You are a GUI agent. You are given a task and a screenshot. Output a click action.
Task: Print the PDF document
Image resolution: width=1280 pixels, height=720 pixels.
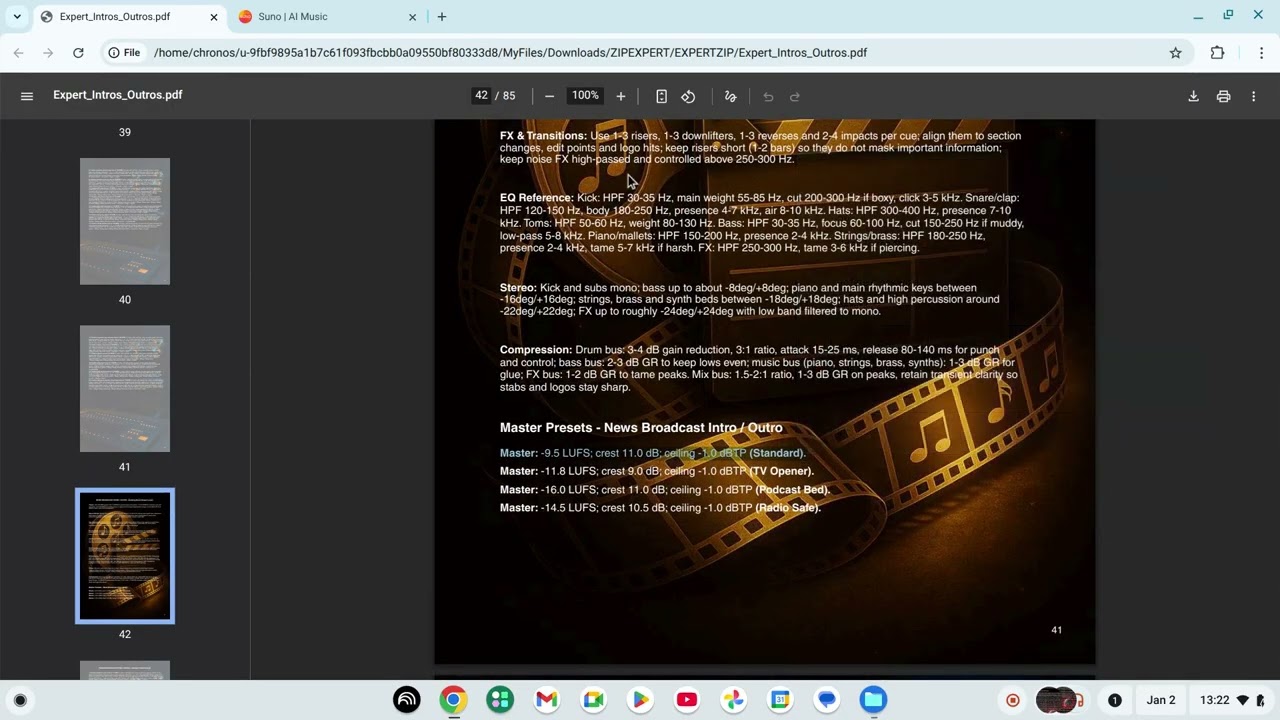click(x=1223, y=96)
